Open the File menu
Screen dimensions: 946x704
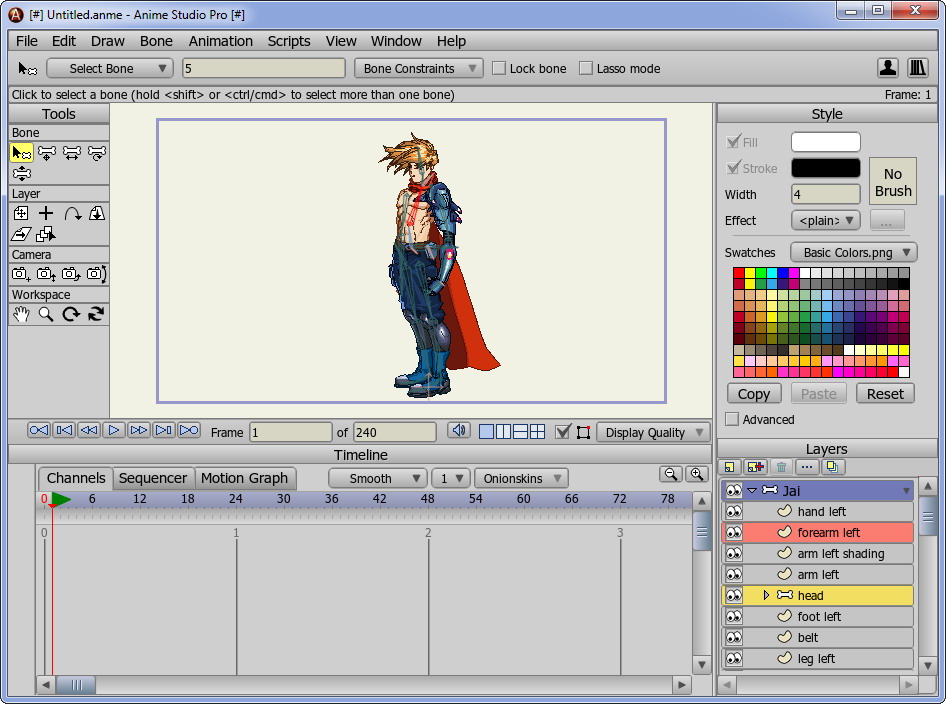27,41
